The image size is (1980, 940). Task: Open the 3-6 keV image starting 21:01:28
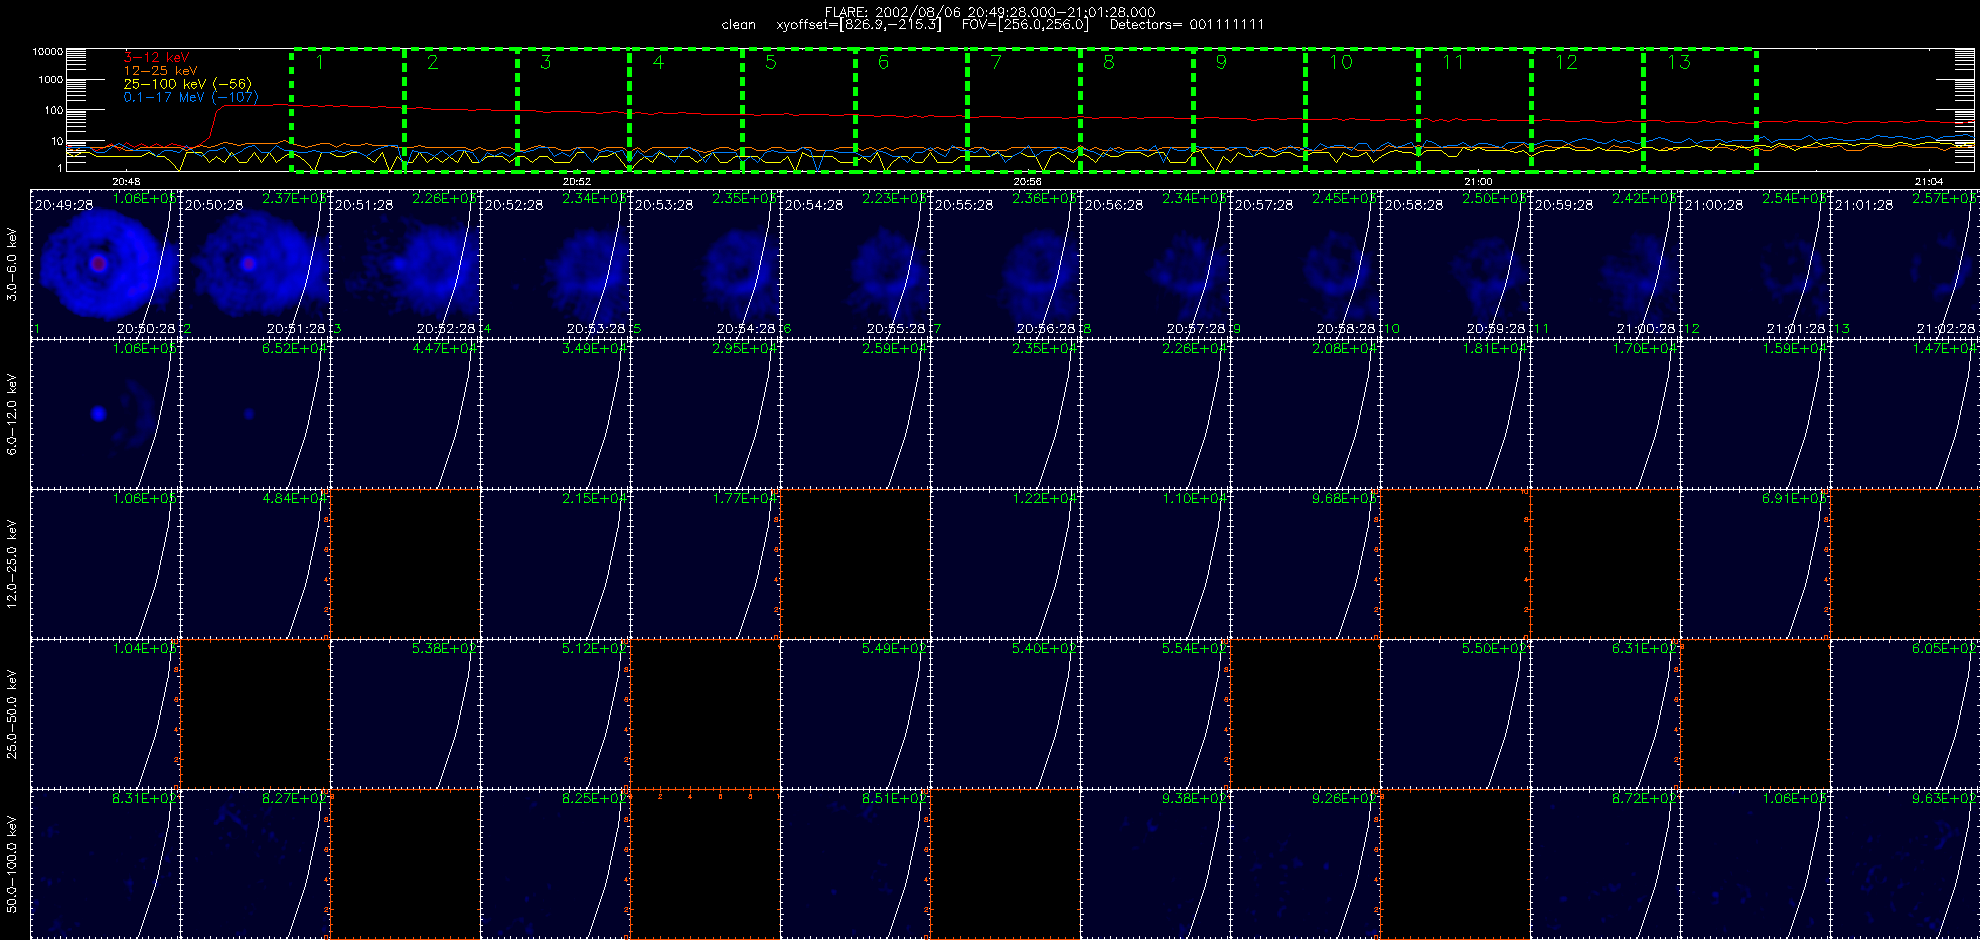[1905, 264]
